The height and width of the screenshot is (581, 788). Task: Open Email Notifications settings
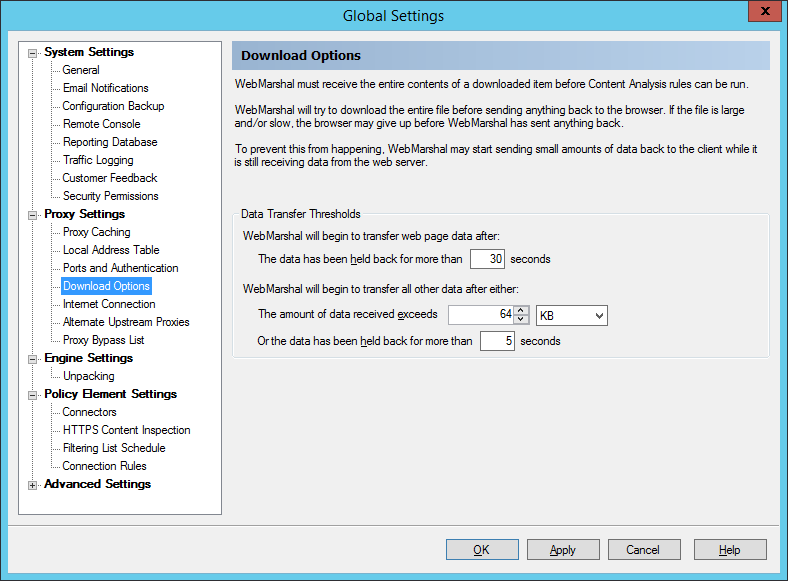(106, 88)
